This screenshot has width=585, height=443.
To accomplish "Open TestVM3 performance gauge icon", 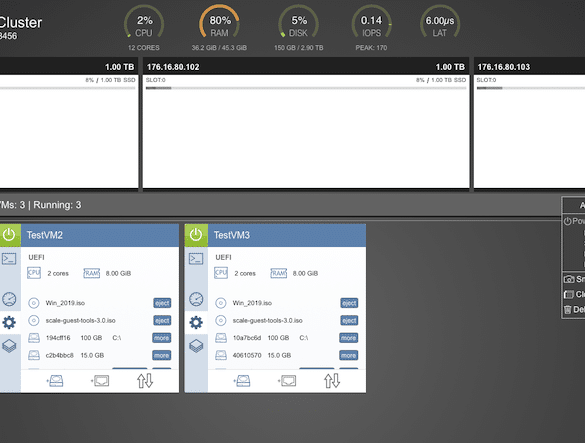I will point(196,299).
